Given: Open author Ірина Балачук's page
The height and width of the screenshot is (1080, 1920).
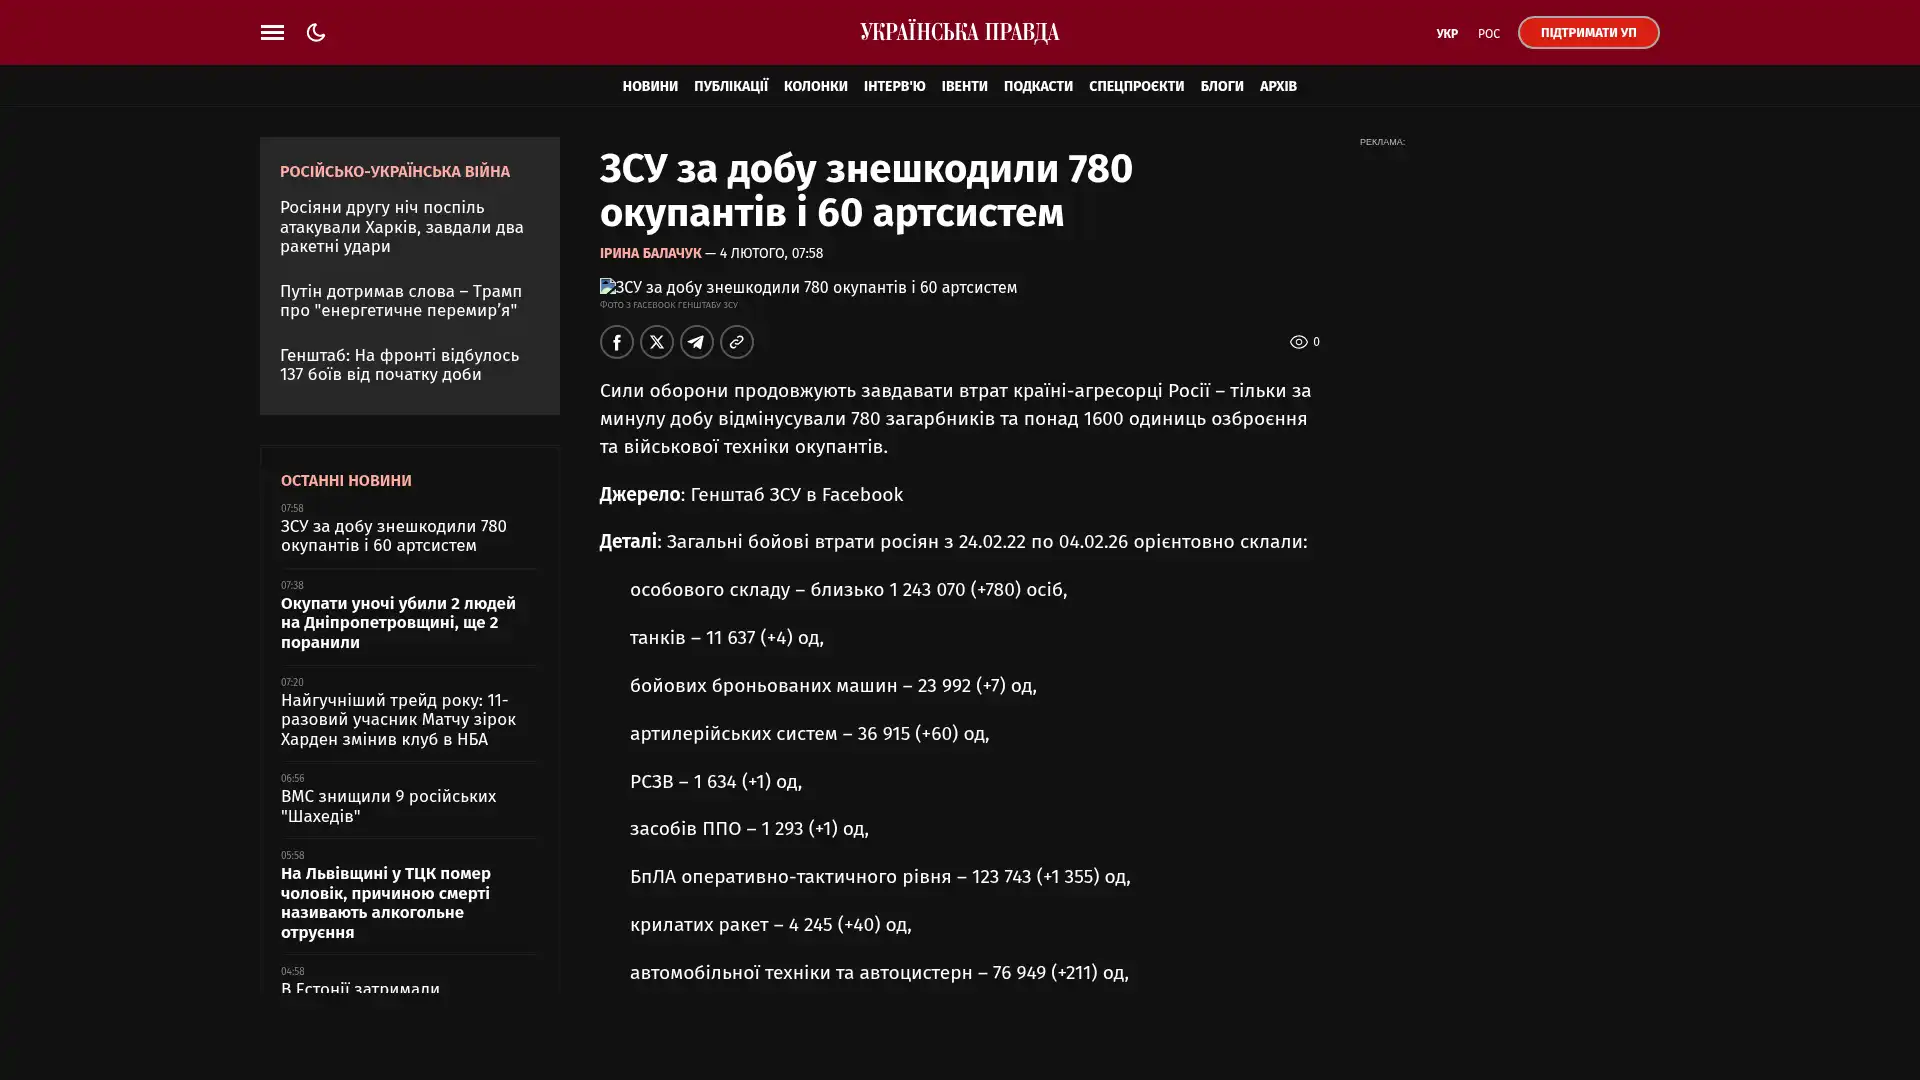Looking at the screenshot, I should (x=650, y=254).
